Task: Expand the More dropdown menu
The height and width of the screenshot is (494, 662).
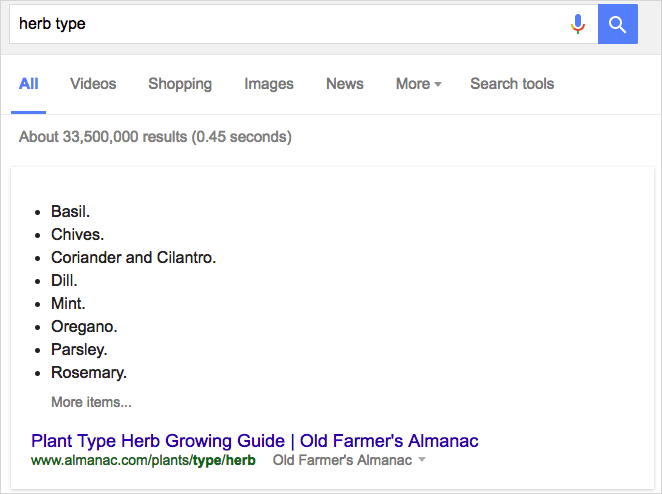Action: tap(418, 84)
